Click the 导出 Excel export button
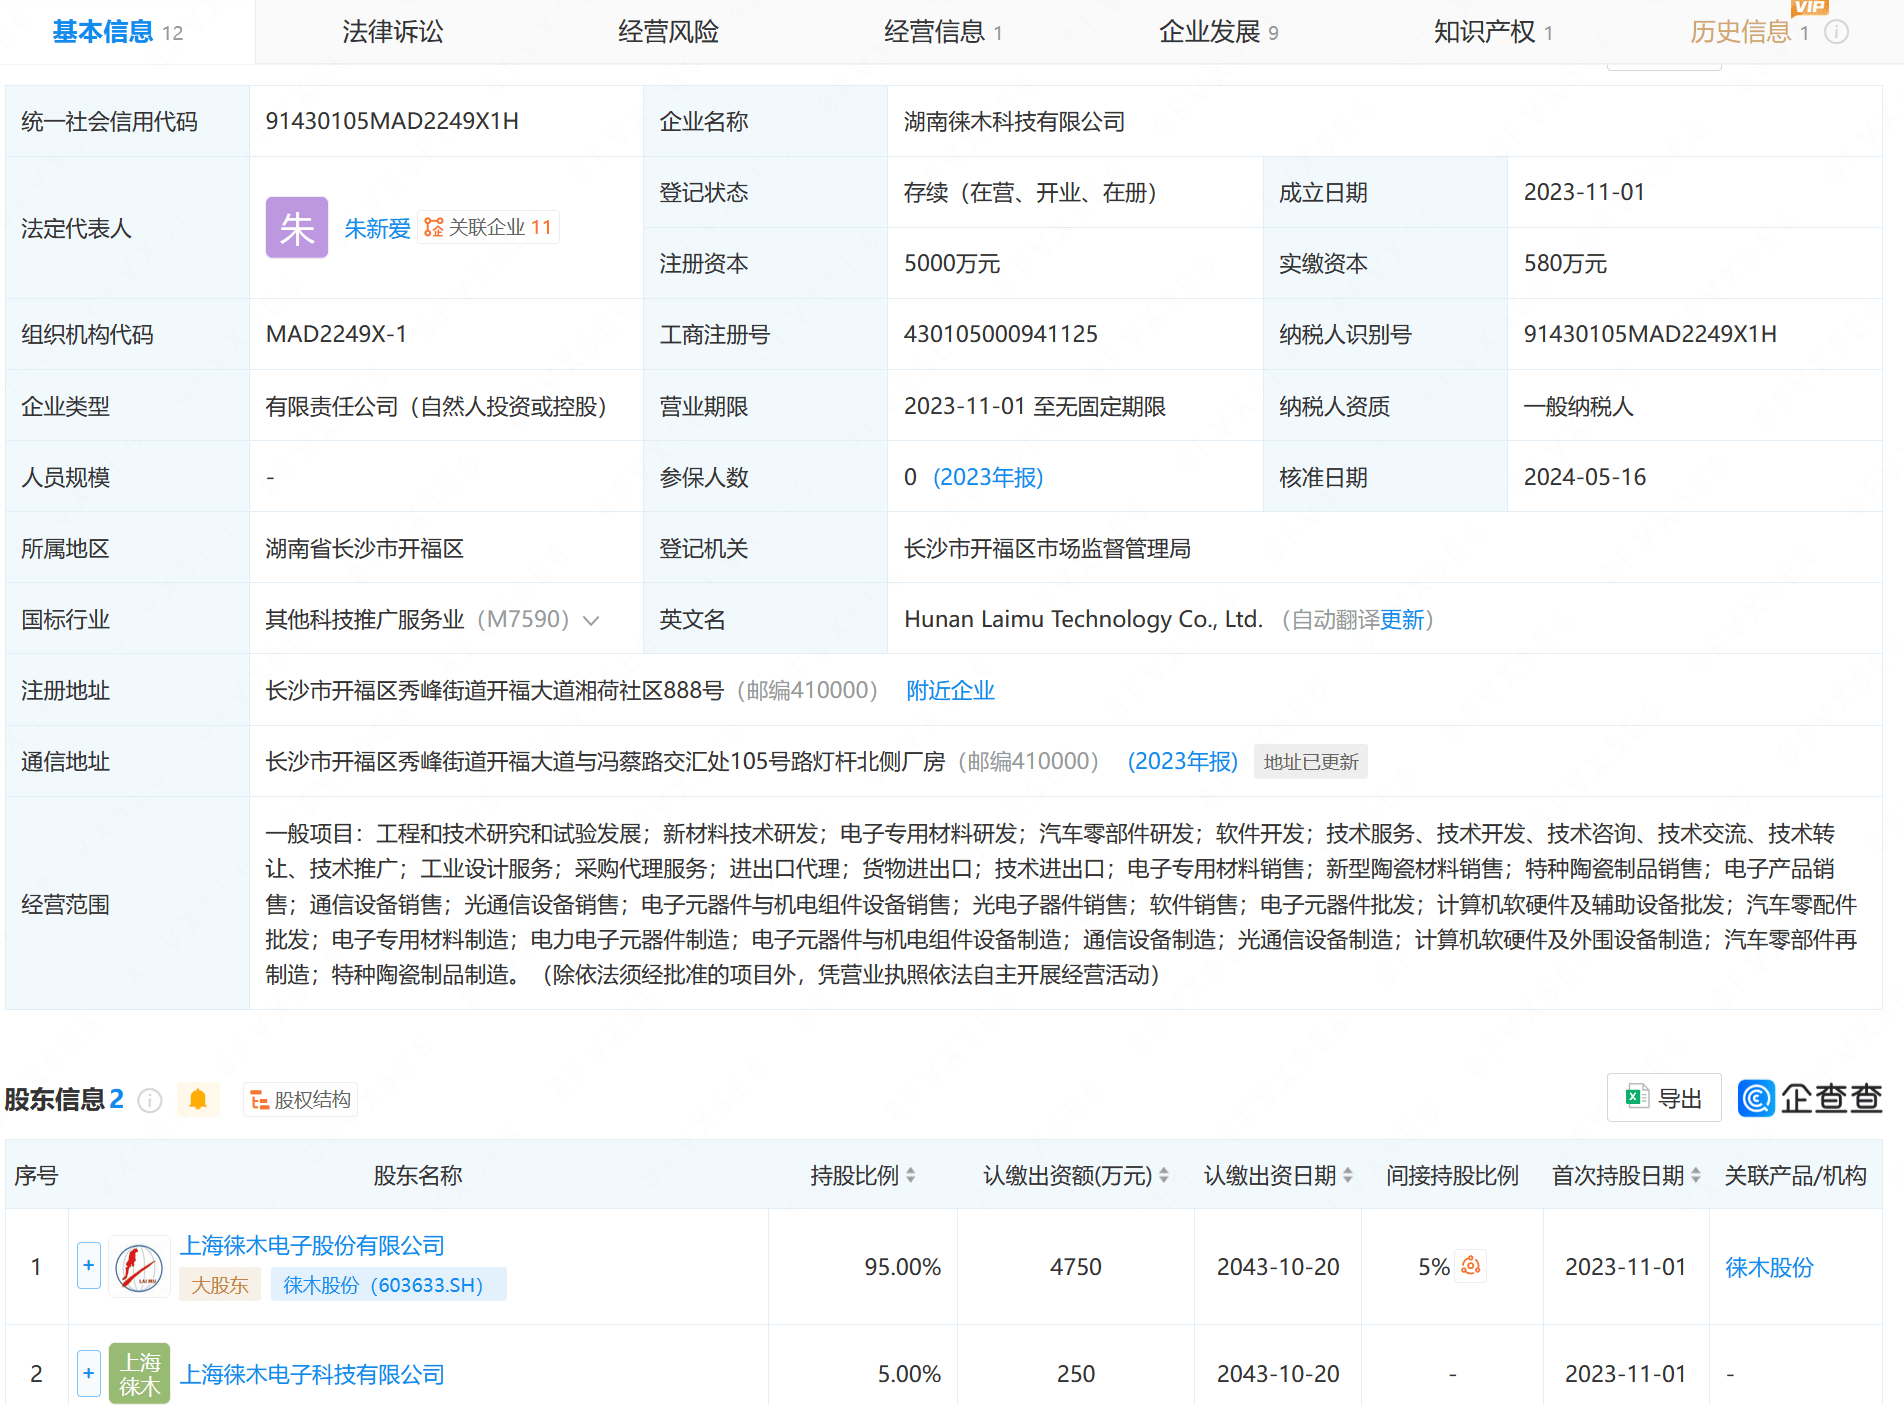 tap(1664, 1098)
